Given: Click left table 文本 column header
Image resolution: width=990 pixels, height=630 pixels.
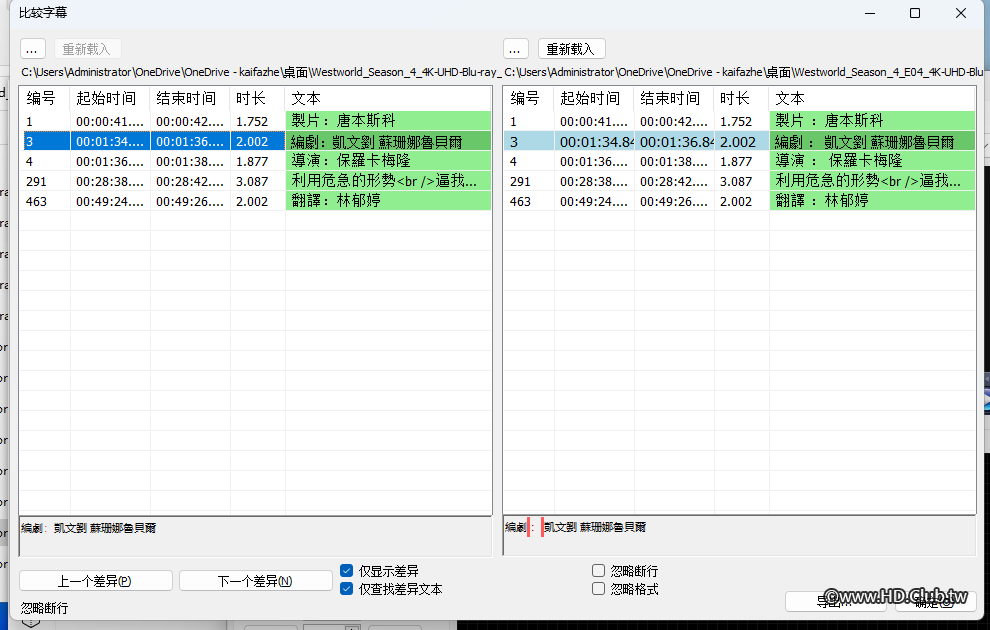Looking at the screenshot, I should pos(388,98).
